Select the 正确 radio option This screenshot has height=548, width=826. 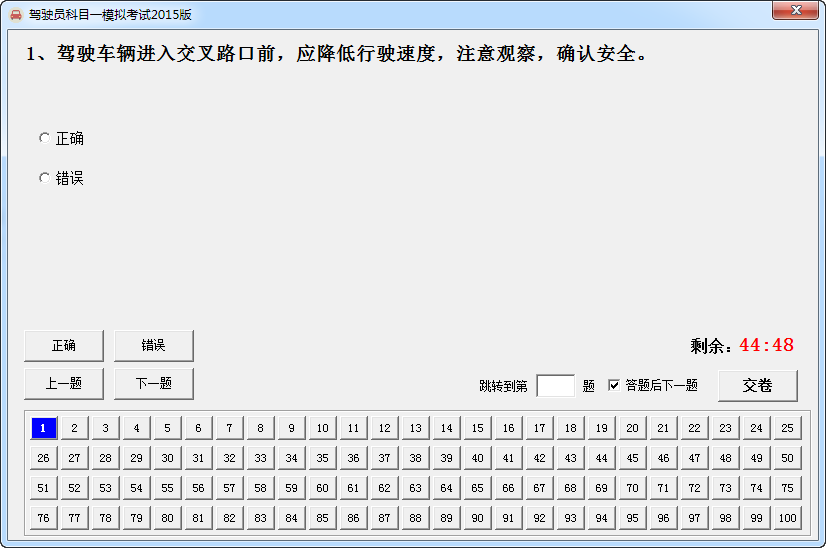[x=44, y=138]
